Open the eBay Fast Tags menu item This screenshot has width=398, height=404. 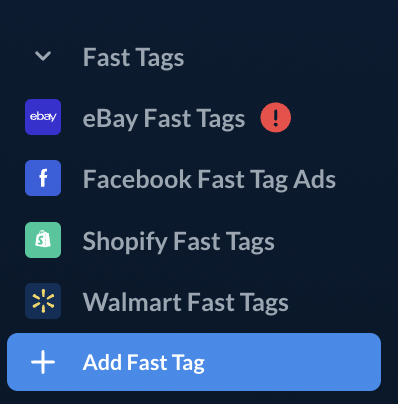(164, 119)
